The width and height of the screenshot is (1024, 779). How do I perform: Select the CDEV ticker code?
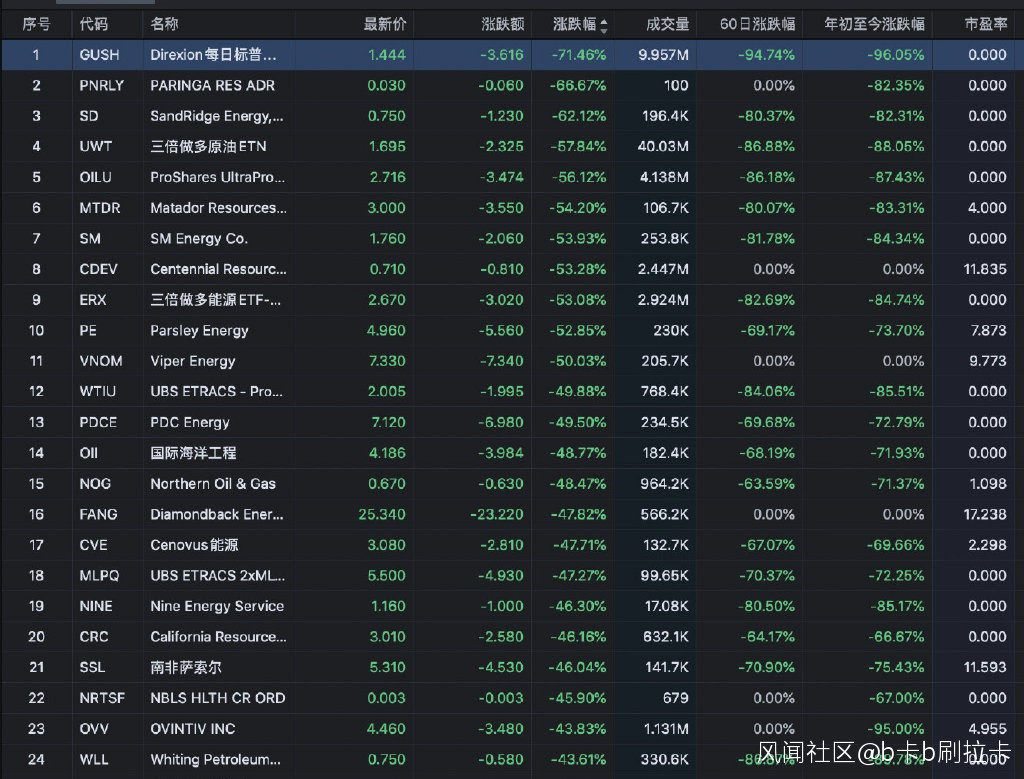coord(99,269)
